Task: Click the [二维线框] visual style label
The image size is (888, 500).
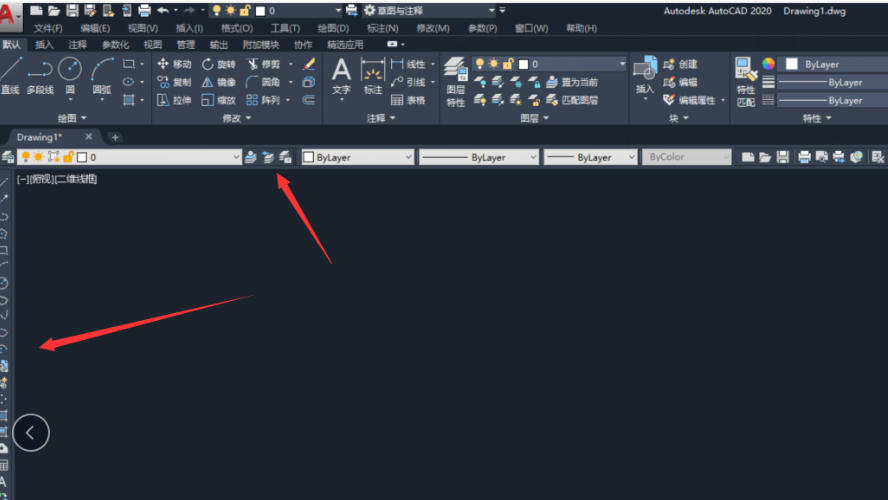Action: (x=76, y=179)
